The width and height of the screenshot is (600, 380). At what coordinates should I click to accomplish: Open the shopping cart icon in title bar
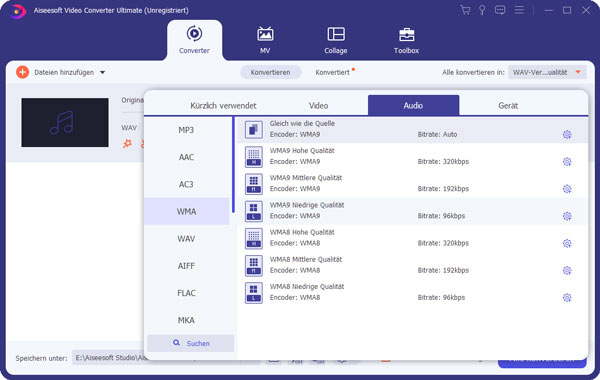465,10
